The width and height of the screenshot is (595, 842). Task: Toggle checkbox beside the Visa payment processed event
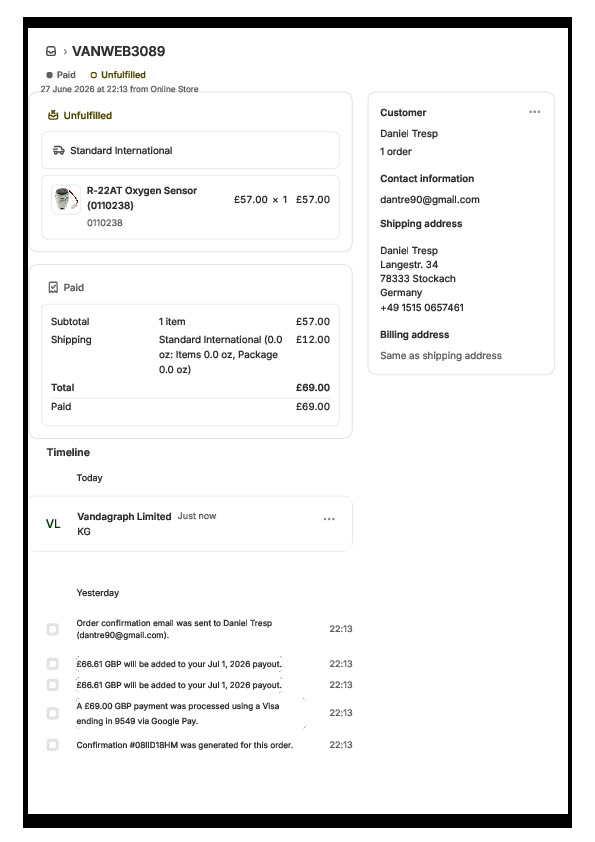(53, 713)
